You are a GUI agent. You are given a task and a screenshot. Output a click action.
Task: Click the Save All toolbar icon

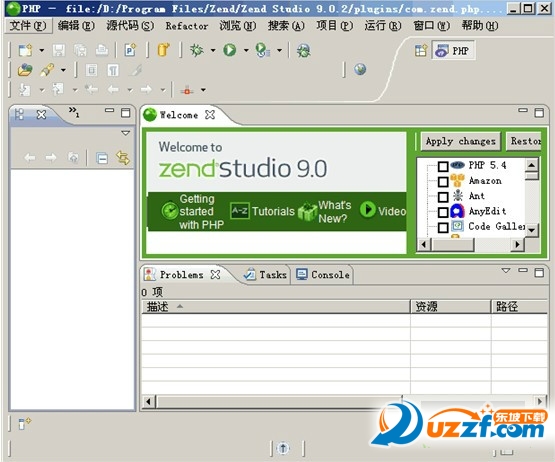coord(80,50)
